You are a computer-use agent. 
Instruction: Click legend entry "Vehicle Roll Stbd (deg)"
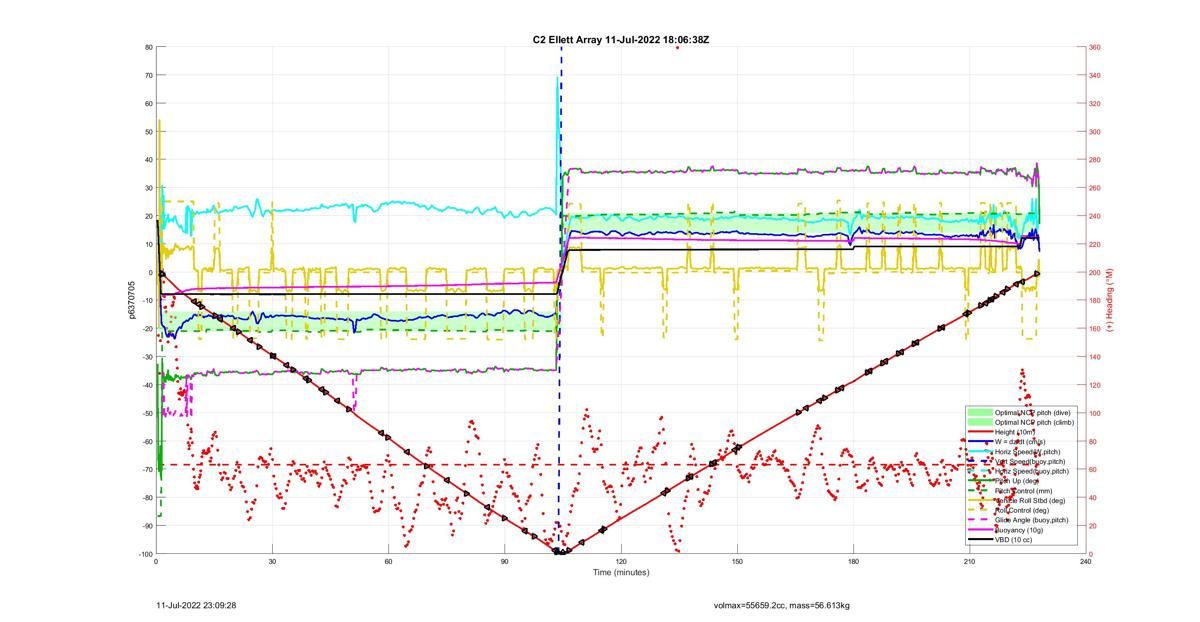tap(1030, 500)
